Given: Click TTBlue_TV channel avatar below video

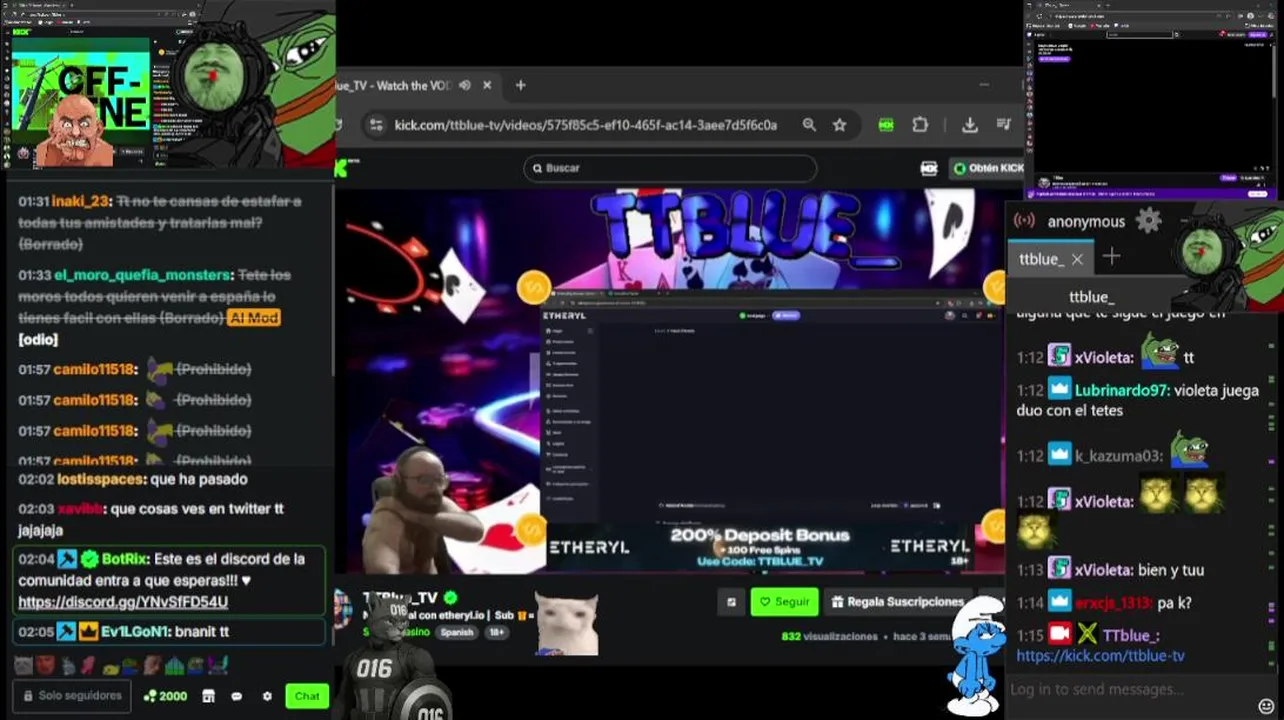Looking at the screenshot, I should pos(343,610).
